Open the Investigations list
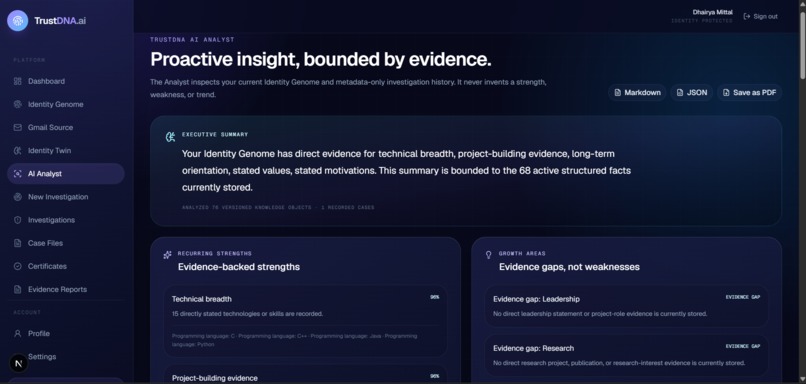 66,220
